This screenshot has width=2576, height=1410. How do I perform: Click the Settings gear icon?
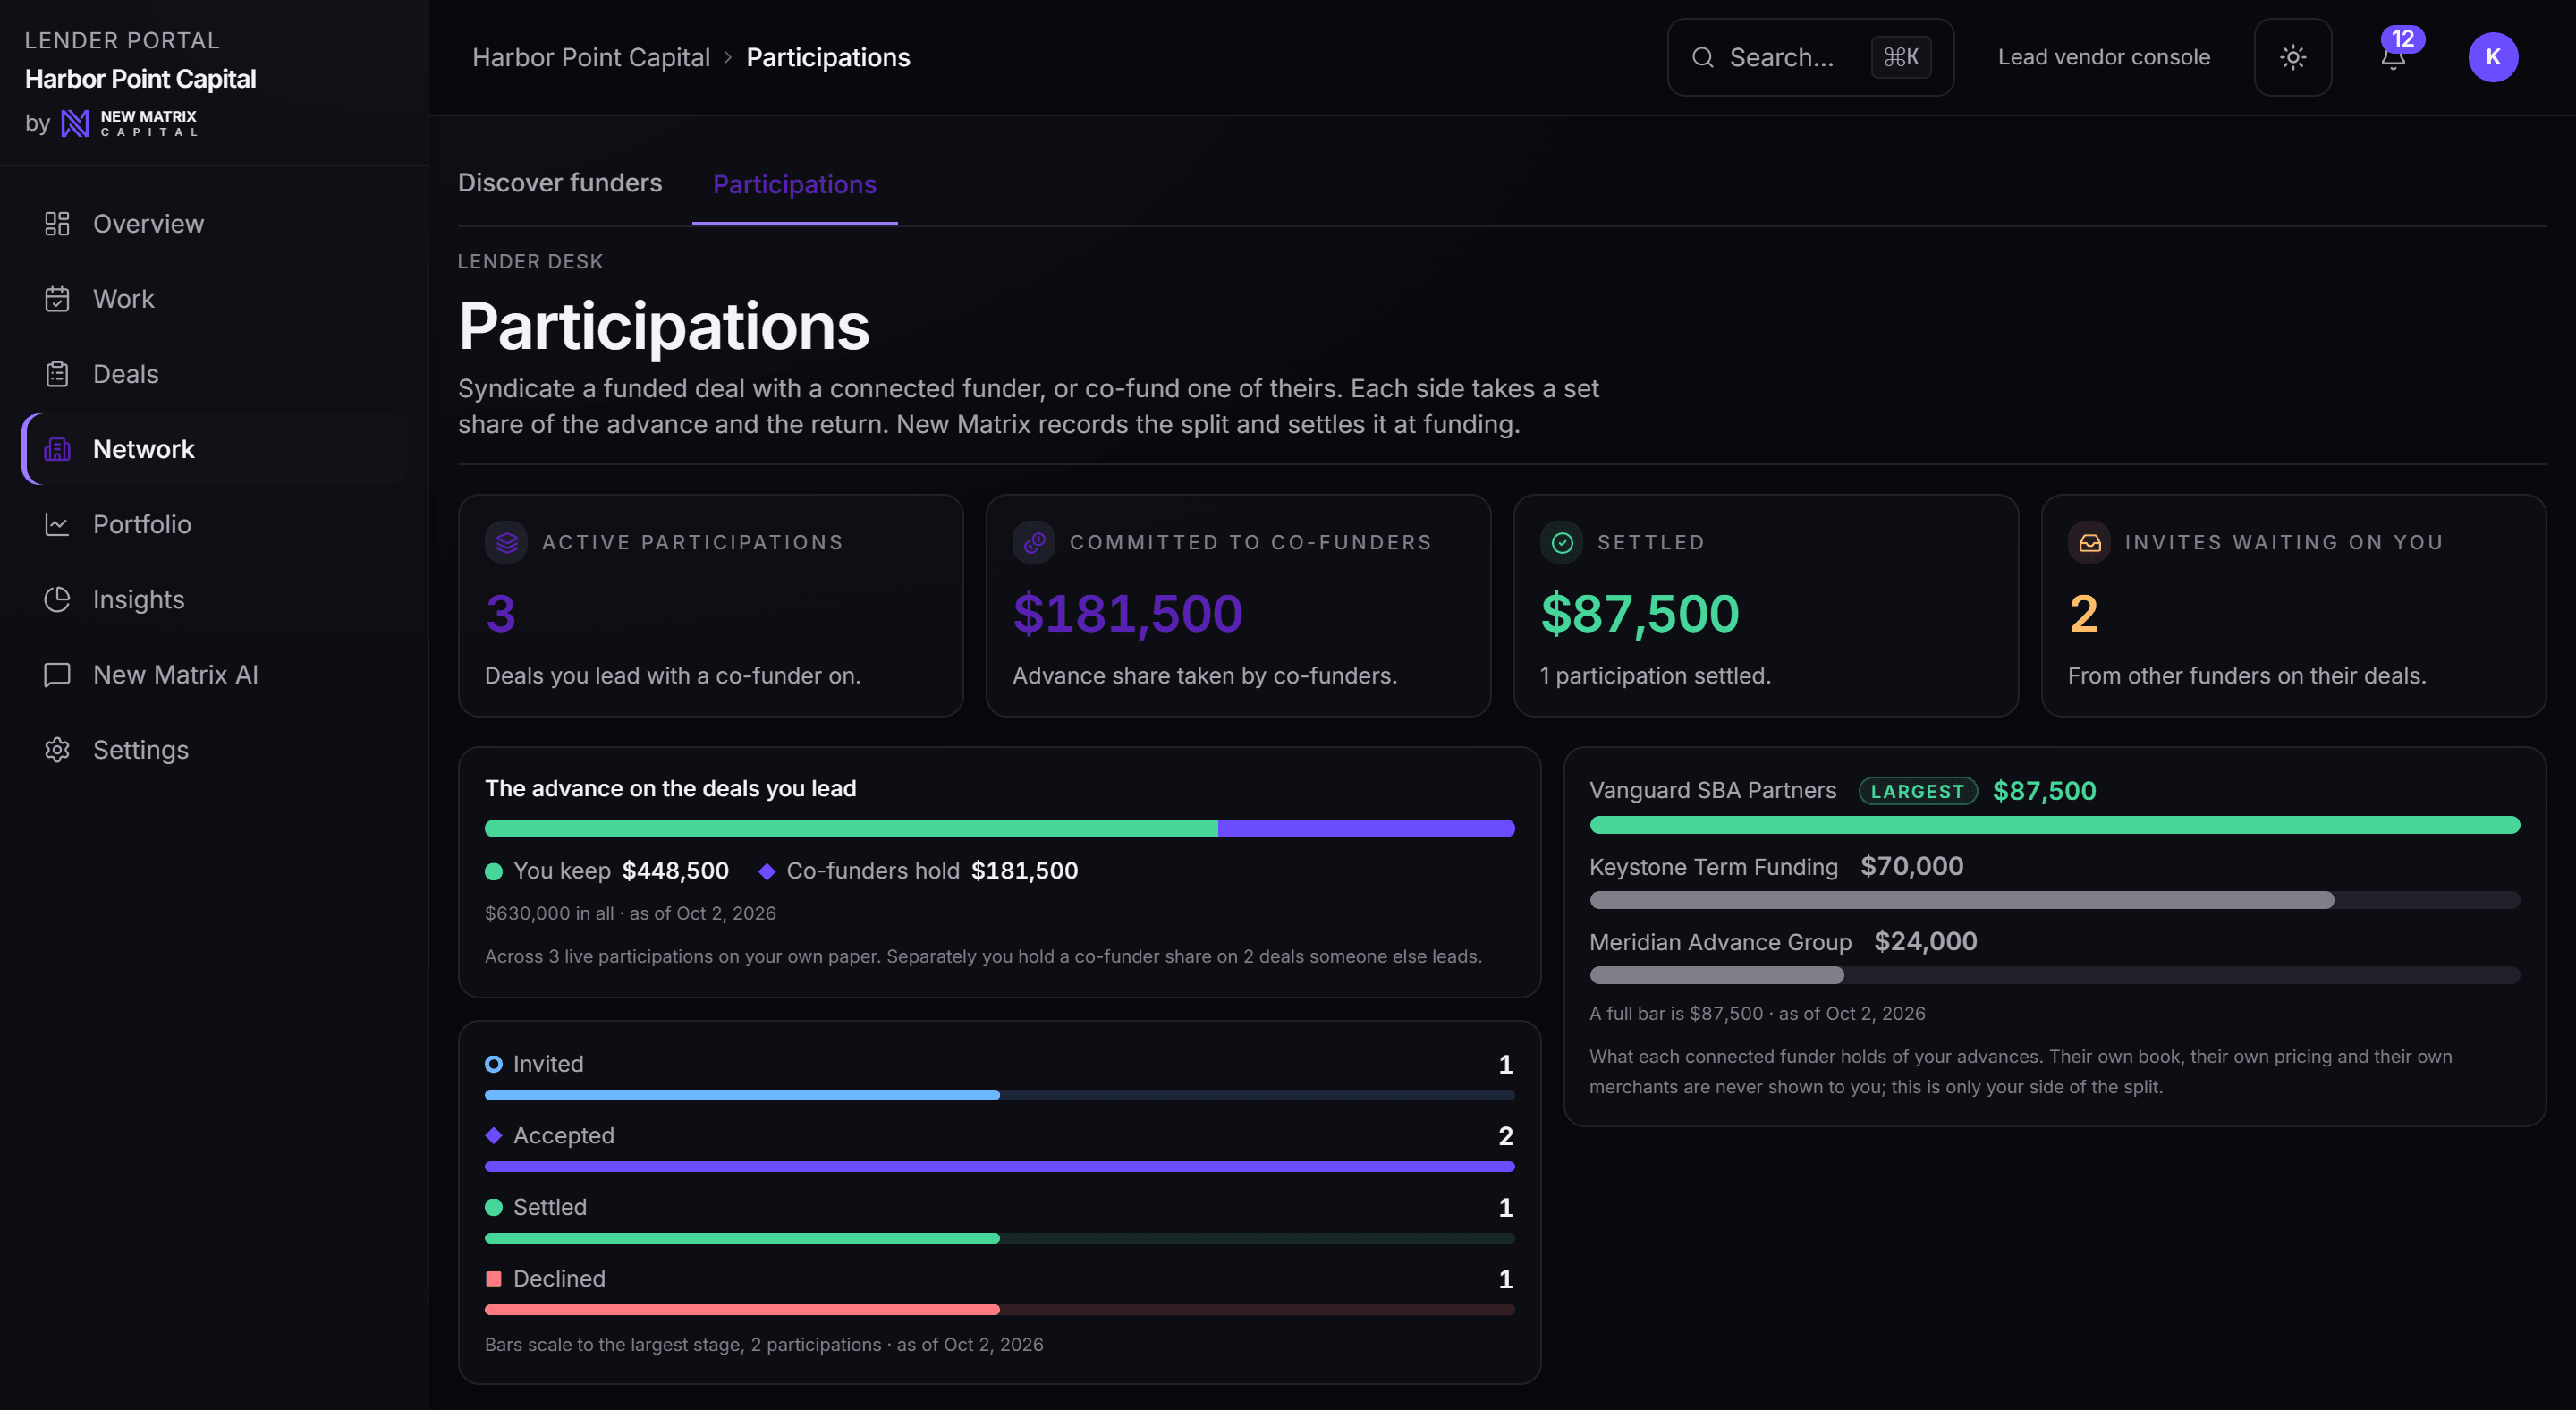57,750
